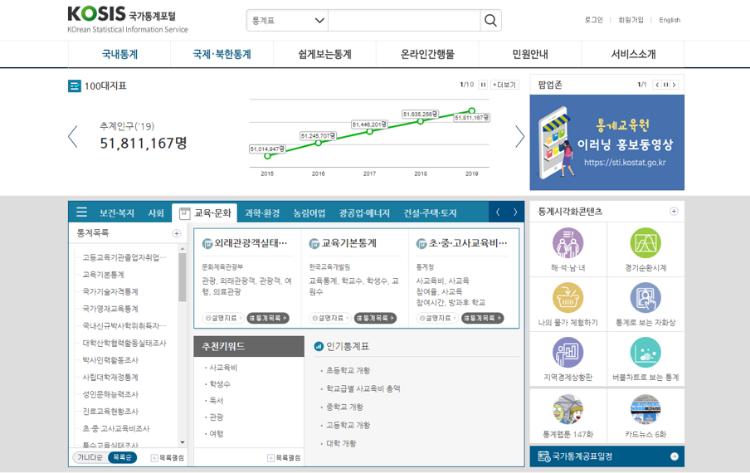Open the 통계교육원 이러닝 홍보동영상 banner
Screen dimensions: 750x473
coord(607,143)
